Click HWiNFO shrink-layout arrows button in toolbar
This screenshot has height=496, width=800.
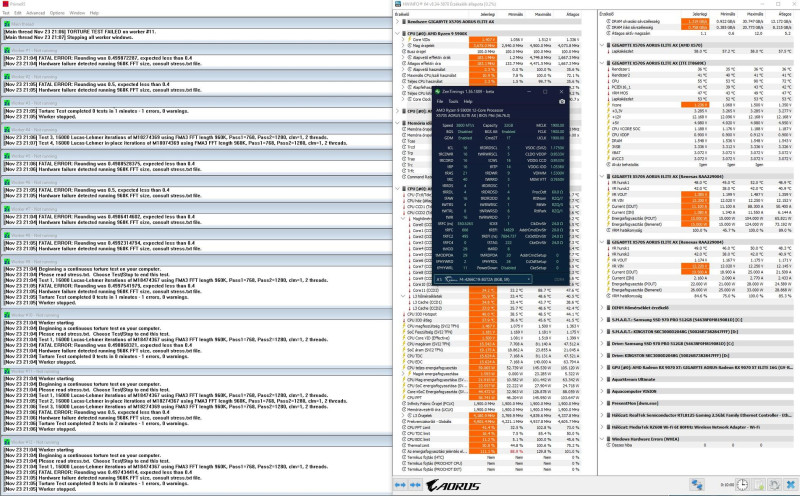point(415,485)
